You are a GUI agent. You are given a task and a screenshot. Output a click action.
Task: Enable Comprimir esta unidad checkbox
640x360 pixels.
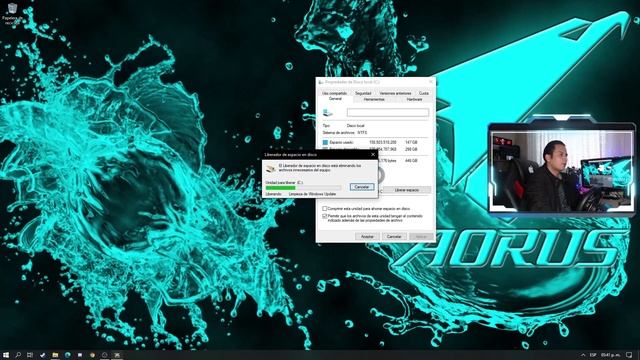325,209
